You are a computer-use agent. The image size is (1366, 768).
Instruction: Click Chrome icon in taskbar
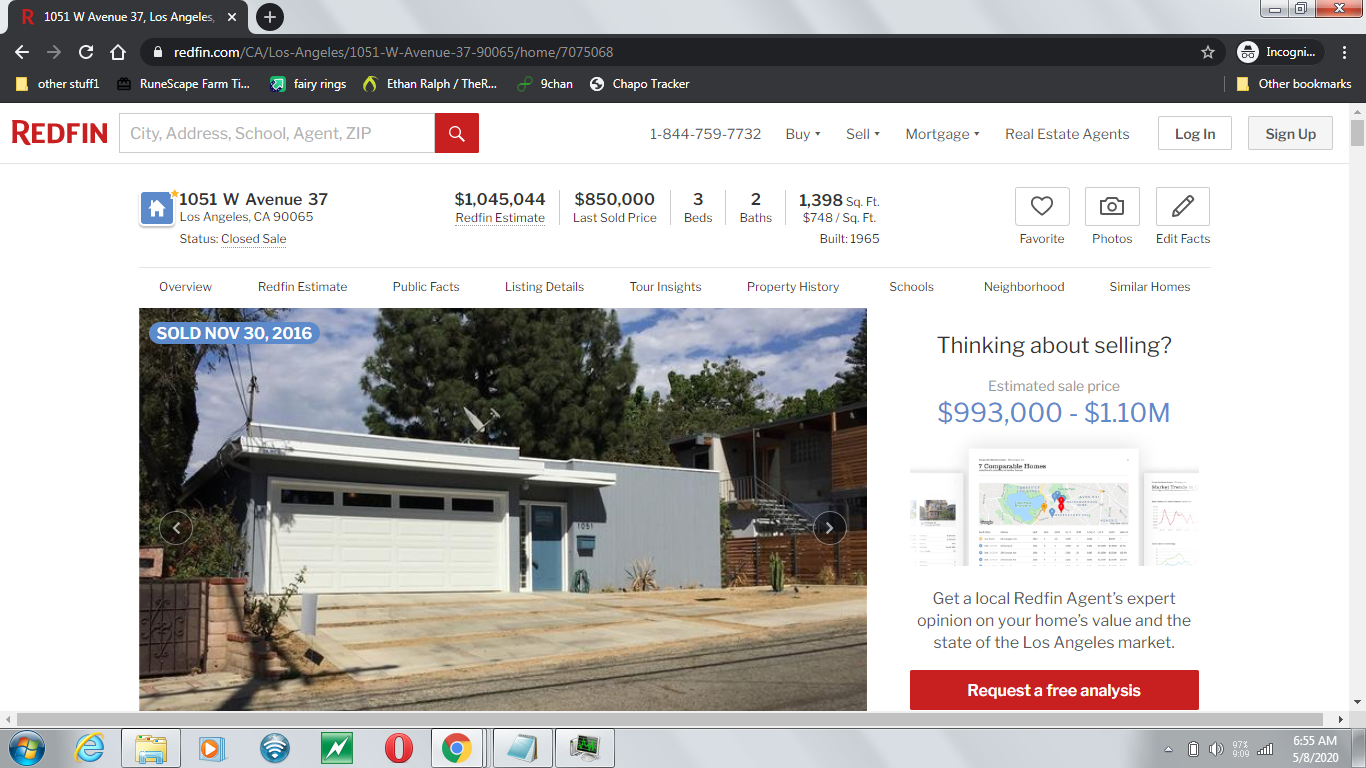coord(457,748)
